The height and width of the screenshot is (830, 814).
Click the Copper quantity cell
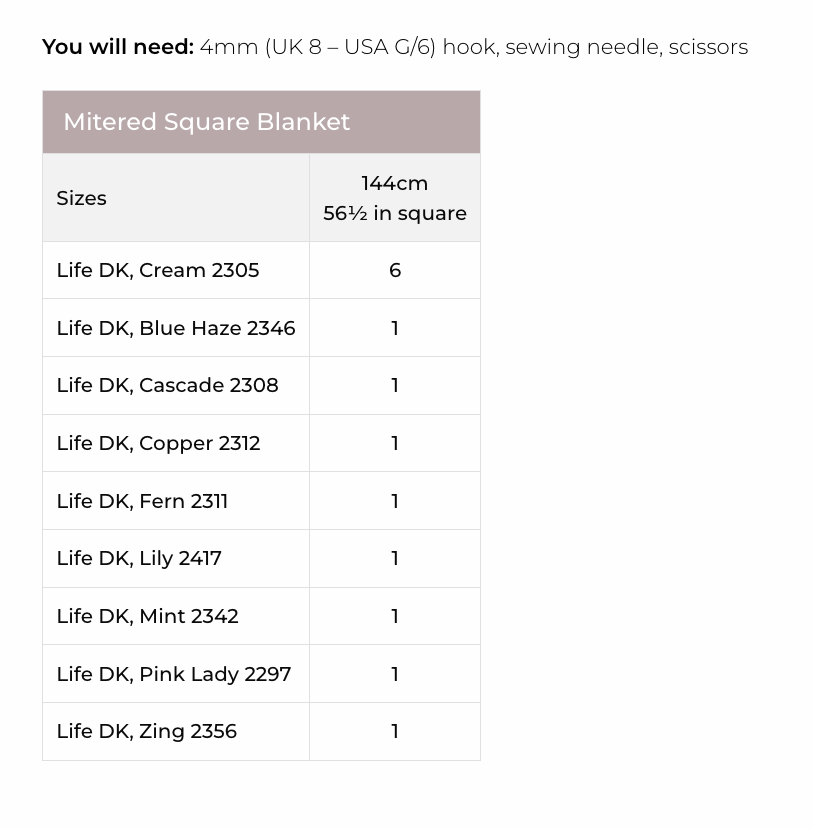coord(395,443)
